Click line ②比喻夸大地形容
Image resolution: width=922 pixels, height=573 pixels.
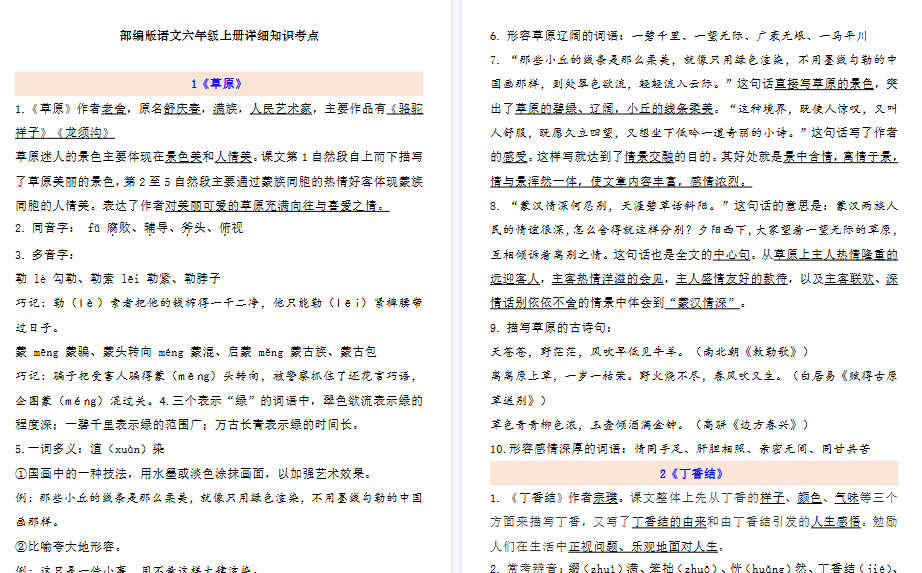coord(69,547)
